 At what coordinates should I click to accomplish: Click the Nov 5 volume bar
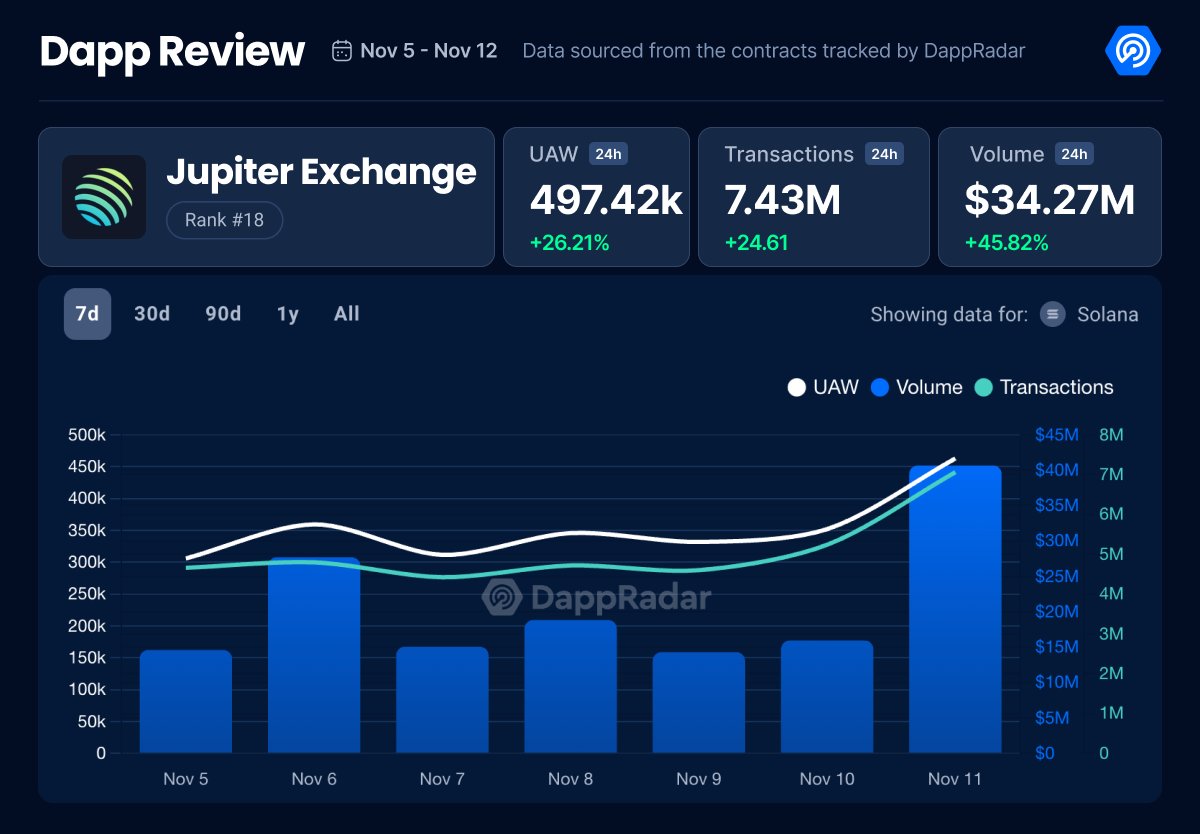pos(186,701)
